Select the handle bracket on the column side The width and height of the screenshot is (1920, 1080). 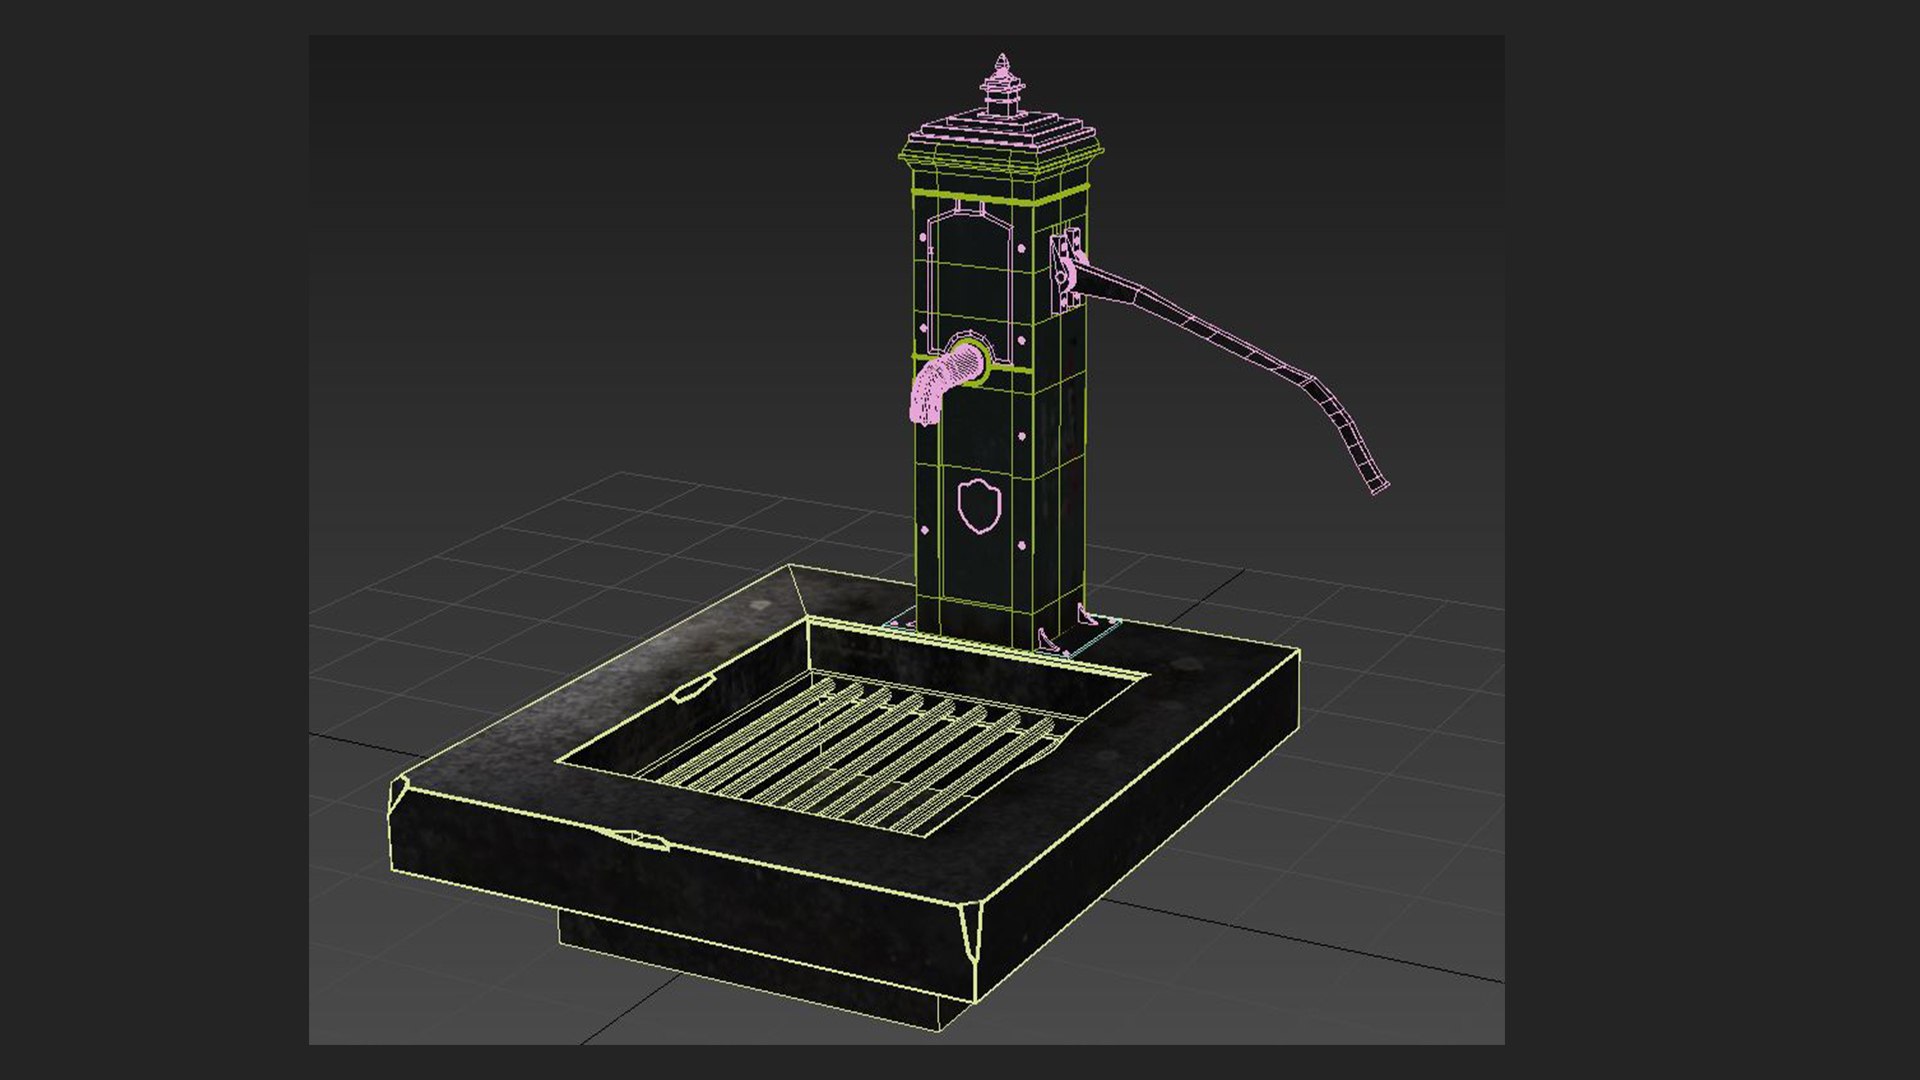pos(1066,270)
